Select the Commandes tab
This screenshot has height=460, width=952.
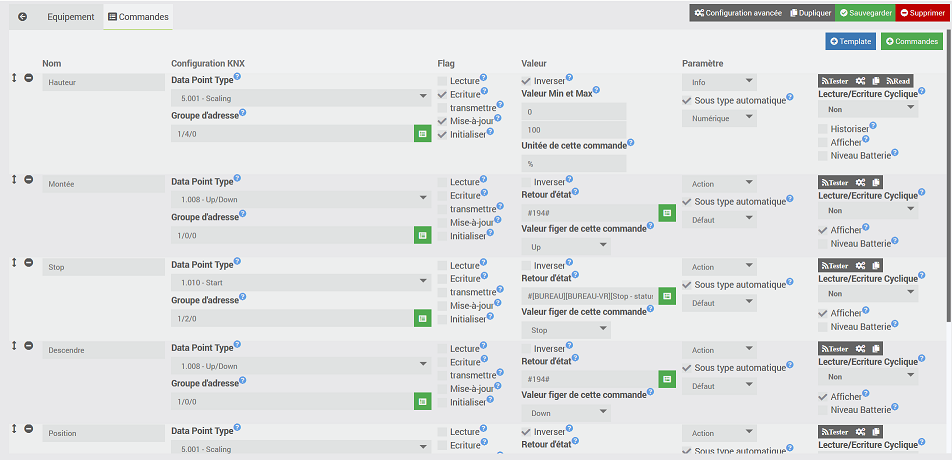[138, 17]
